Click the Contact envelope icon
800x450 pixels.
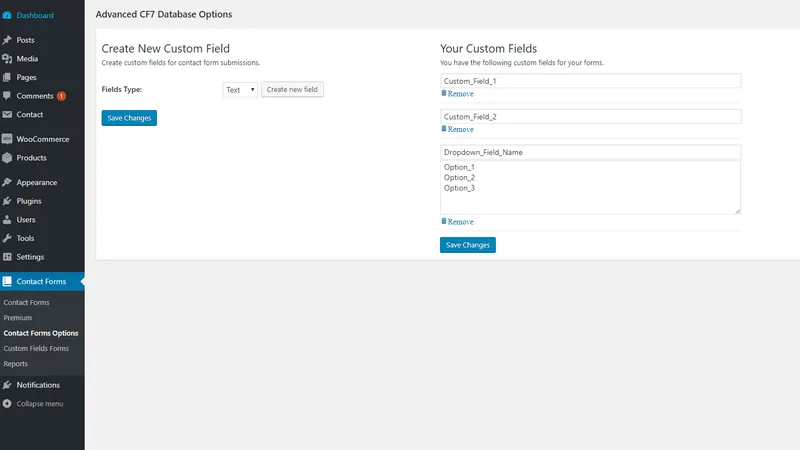tap(7, 114)
